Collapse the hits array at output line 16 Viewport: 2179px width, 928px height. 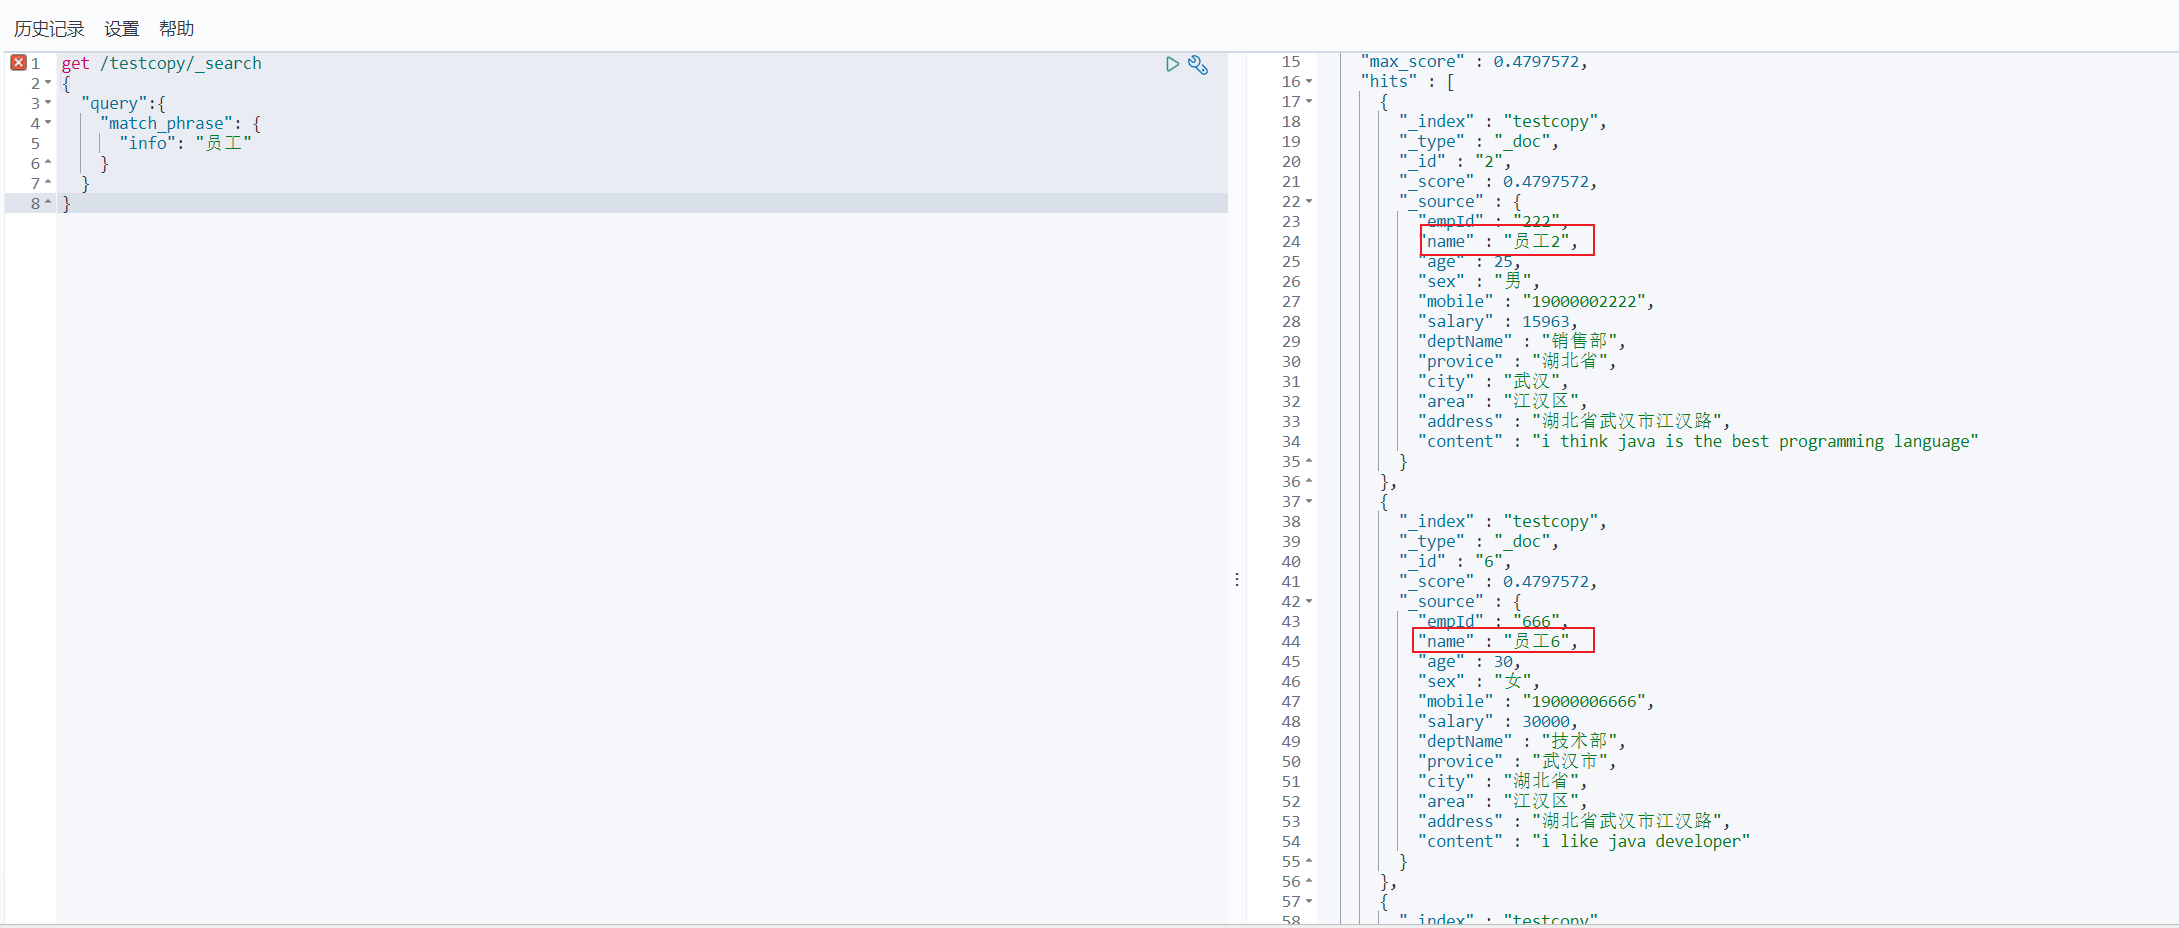pos(1309,82)
